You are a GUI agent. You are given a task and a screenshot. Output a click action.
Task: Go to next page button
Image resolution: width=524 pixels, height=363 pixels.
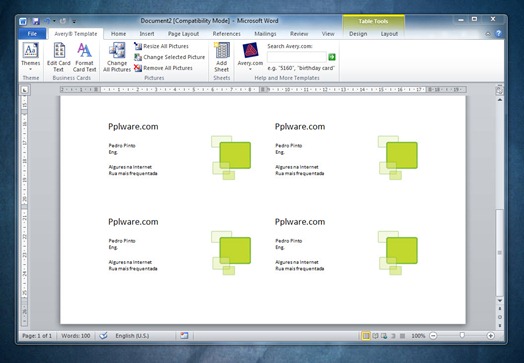tap(500, 325)
